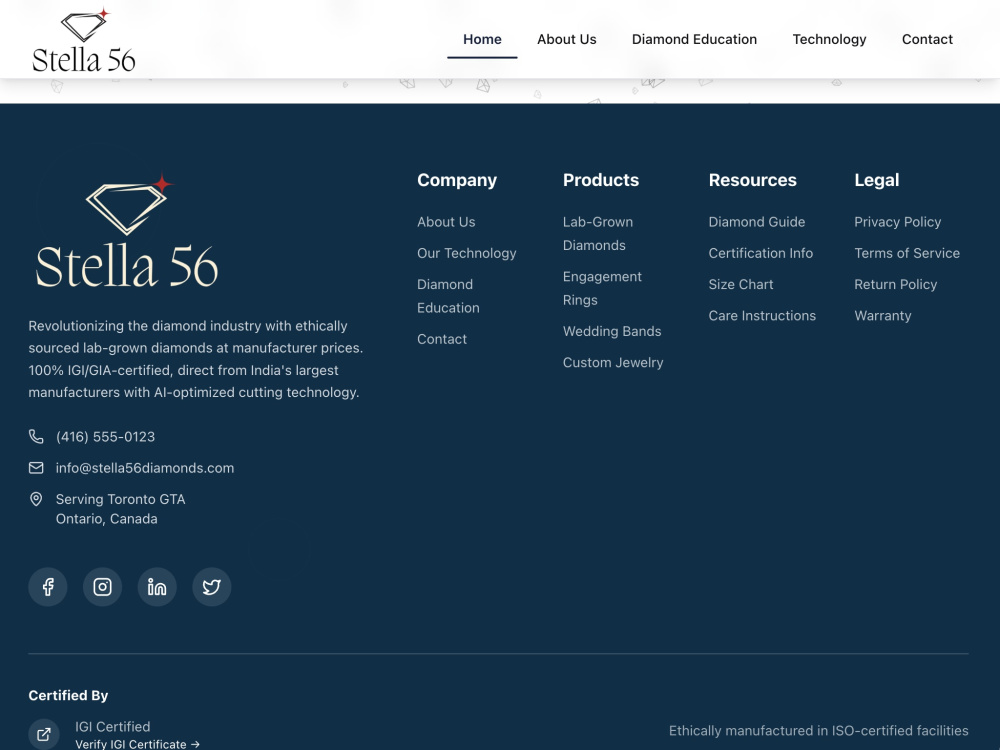Click the phone number (416) 555-0123
This screenshot has height=750, width=1000.
105,437
